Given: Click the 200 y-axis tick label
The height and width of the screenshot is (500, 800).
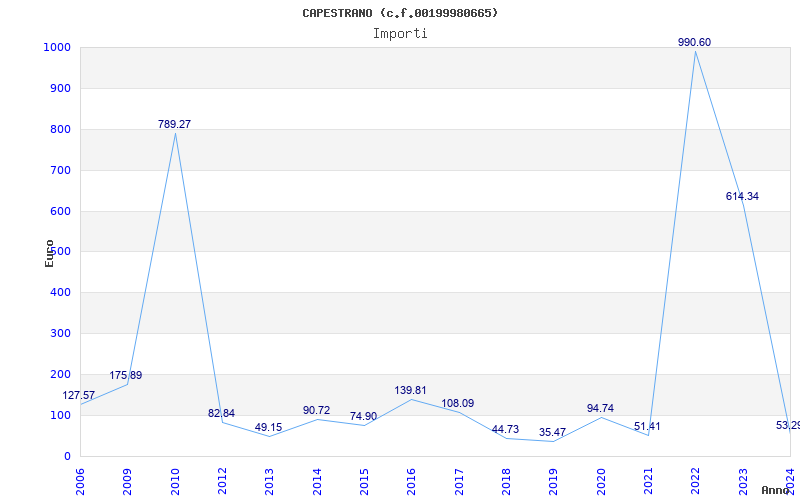Looking at the screenshot, I should 60,374.
